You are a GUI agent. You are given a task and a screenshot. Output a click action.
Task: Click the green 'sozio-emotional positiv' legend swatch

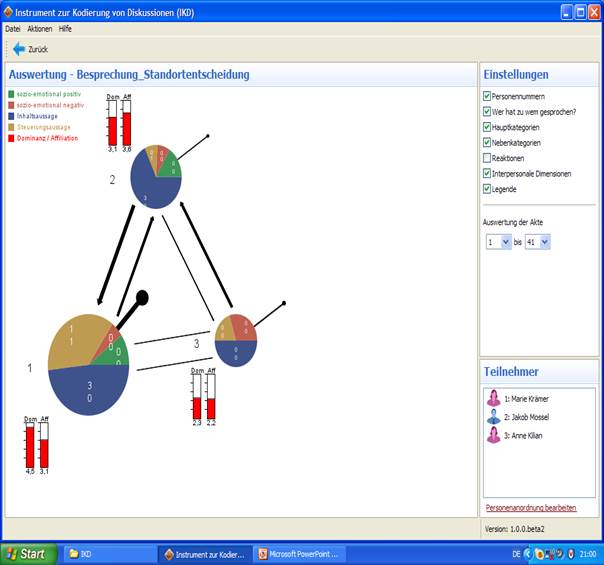tap(11, 94)
